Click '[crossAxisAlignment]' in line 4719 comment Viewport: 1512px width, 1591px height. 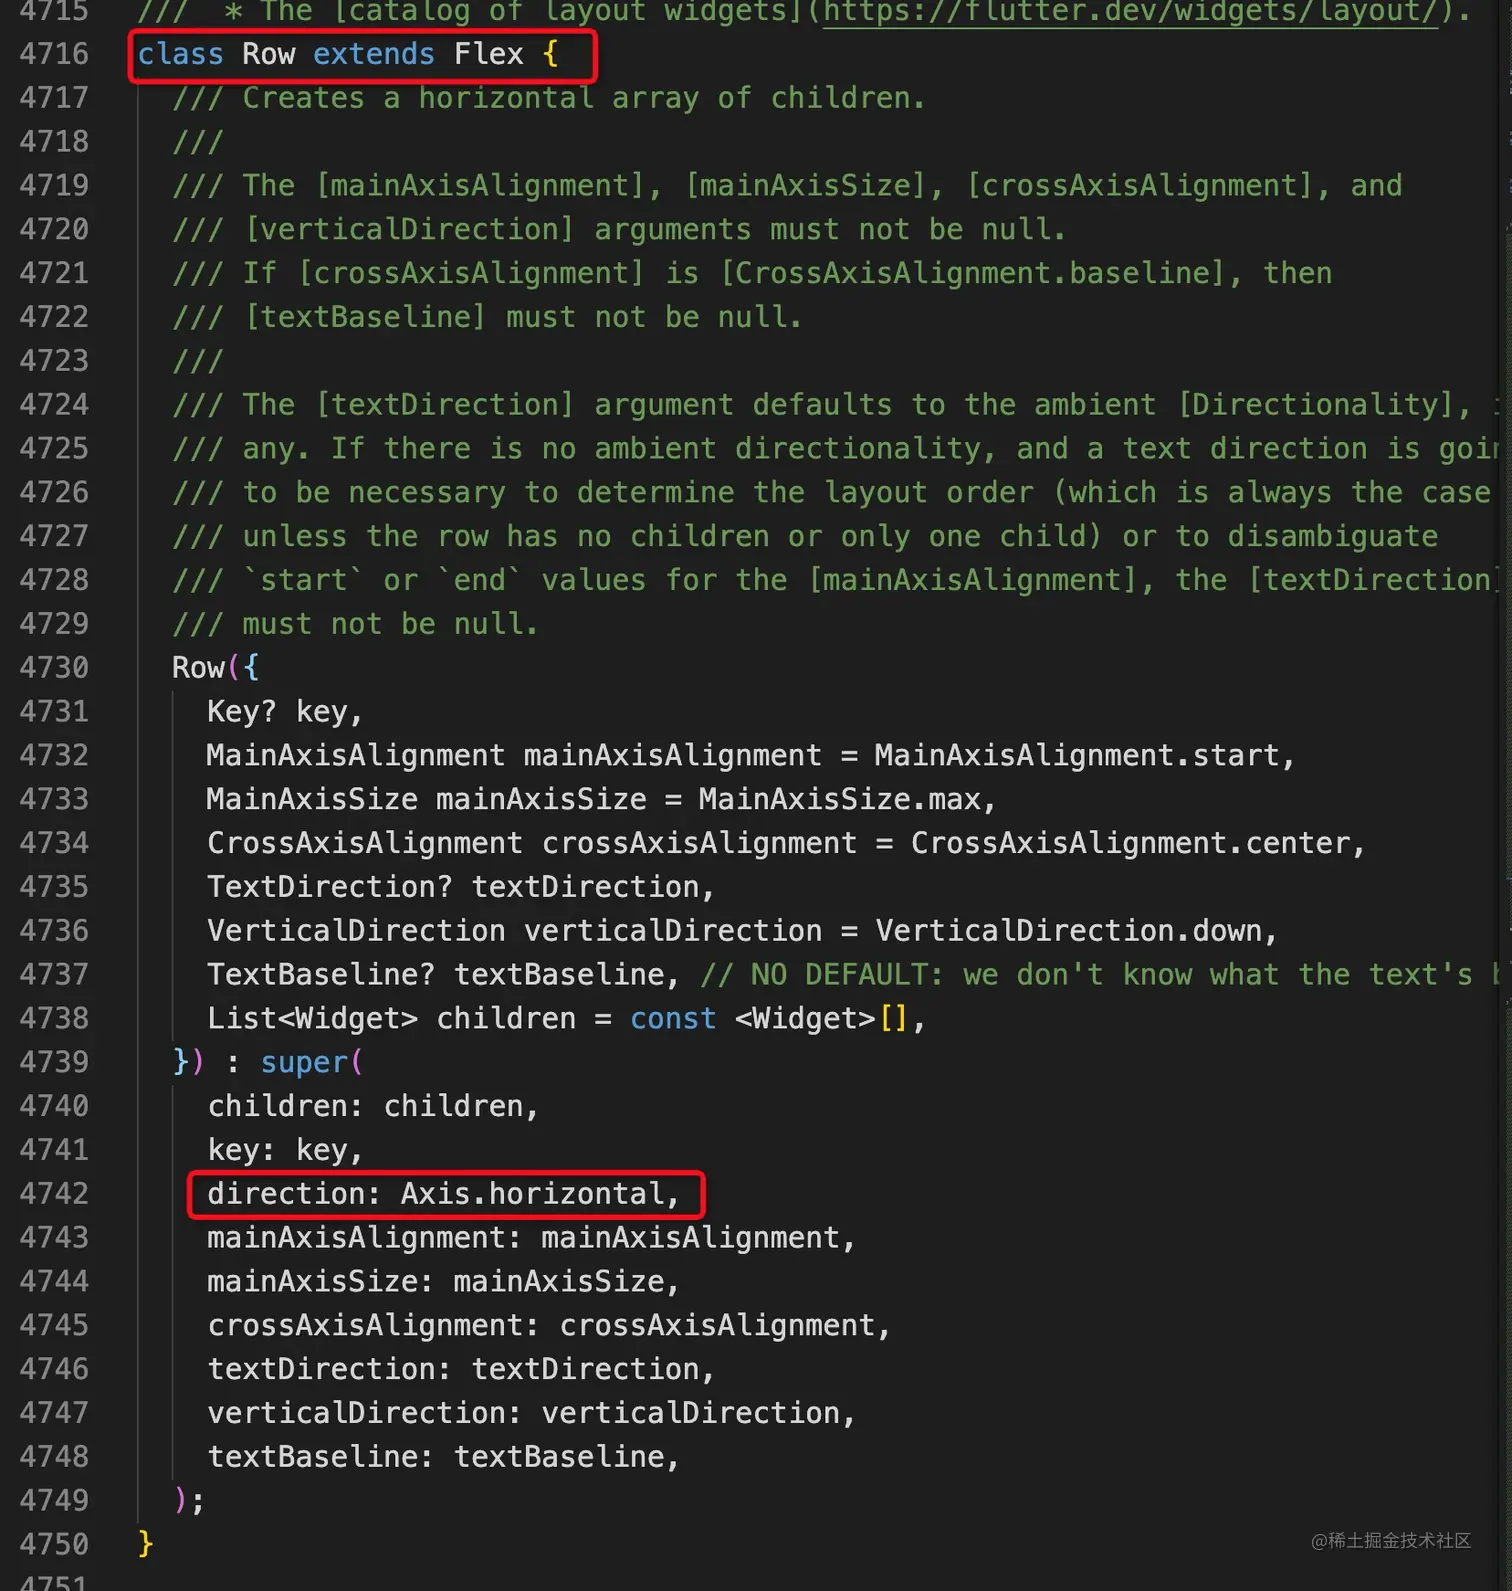coord(1138,186)
